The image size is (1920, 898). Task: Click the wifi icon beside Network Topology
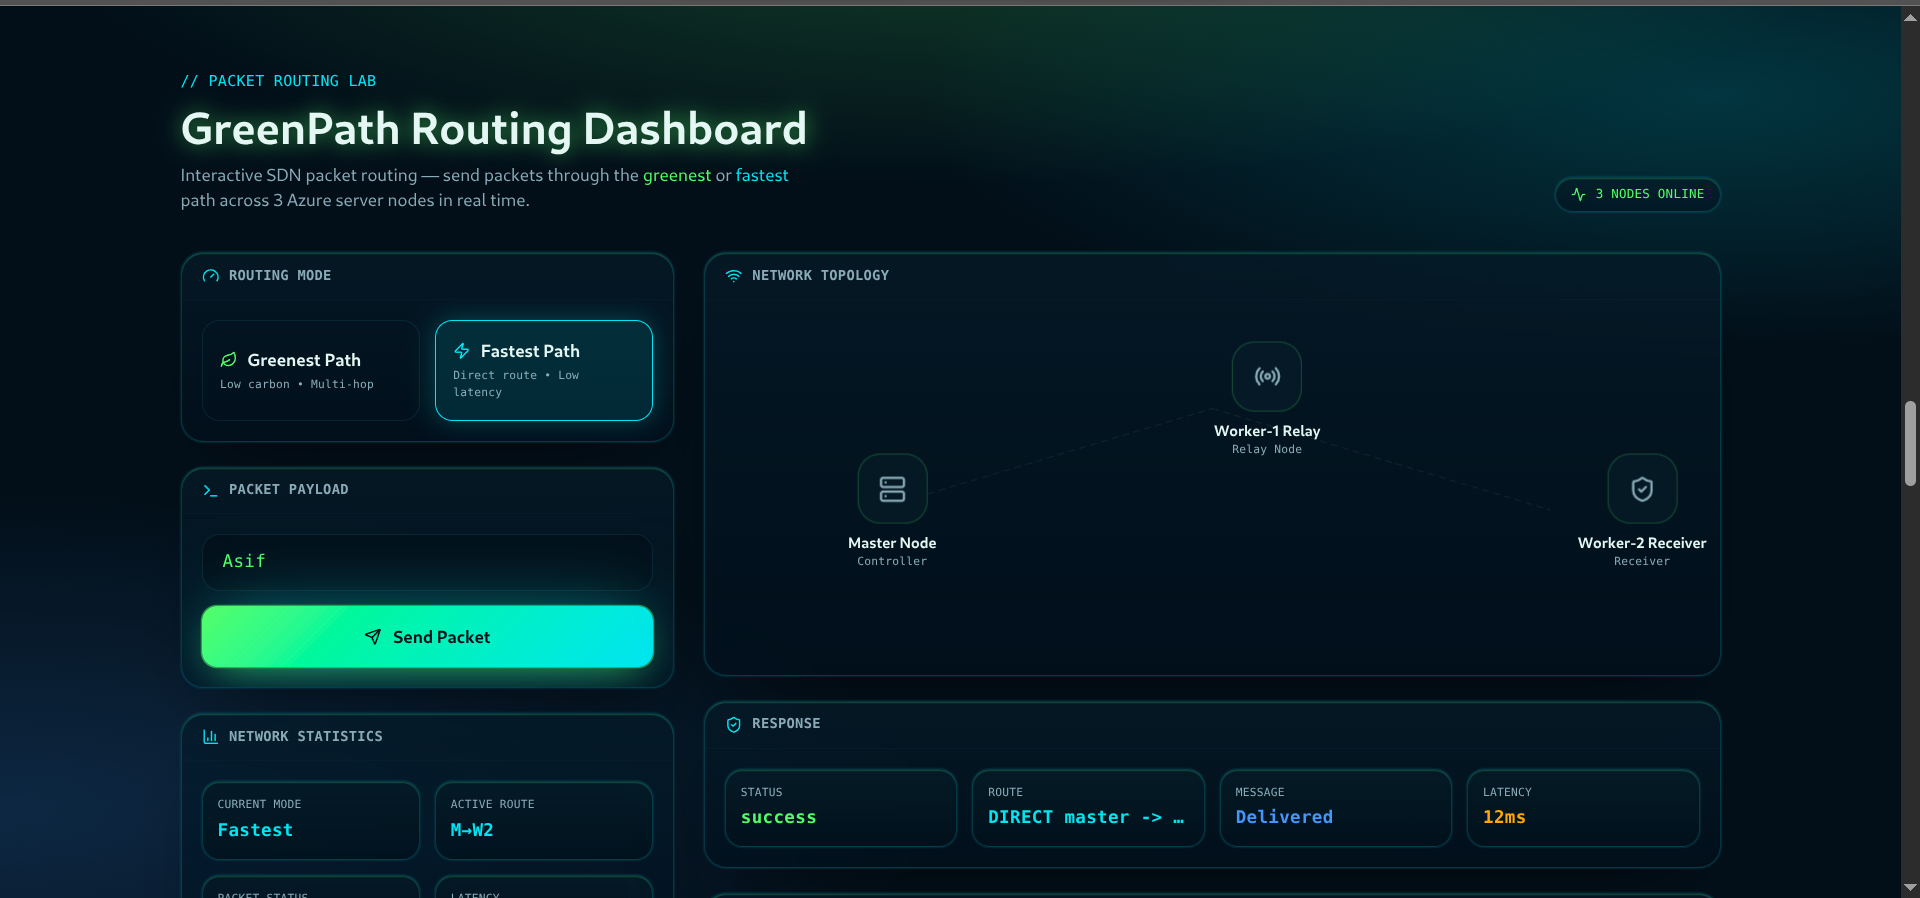(x=734, y=276)
